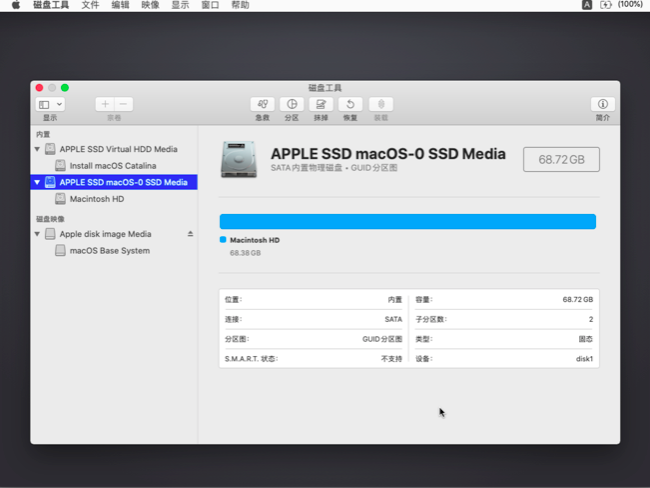Click the battery charging status icon

tap(606, 5)
